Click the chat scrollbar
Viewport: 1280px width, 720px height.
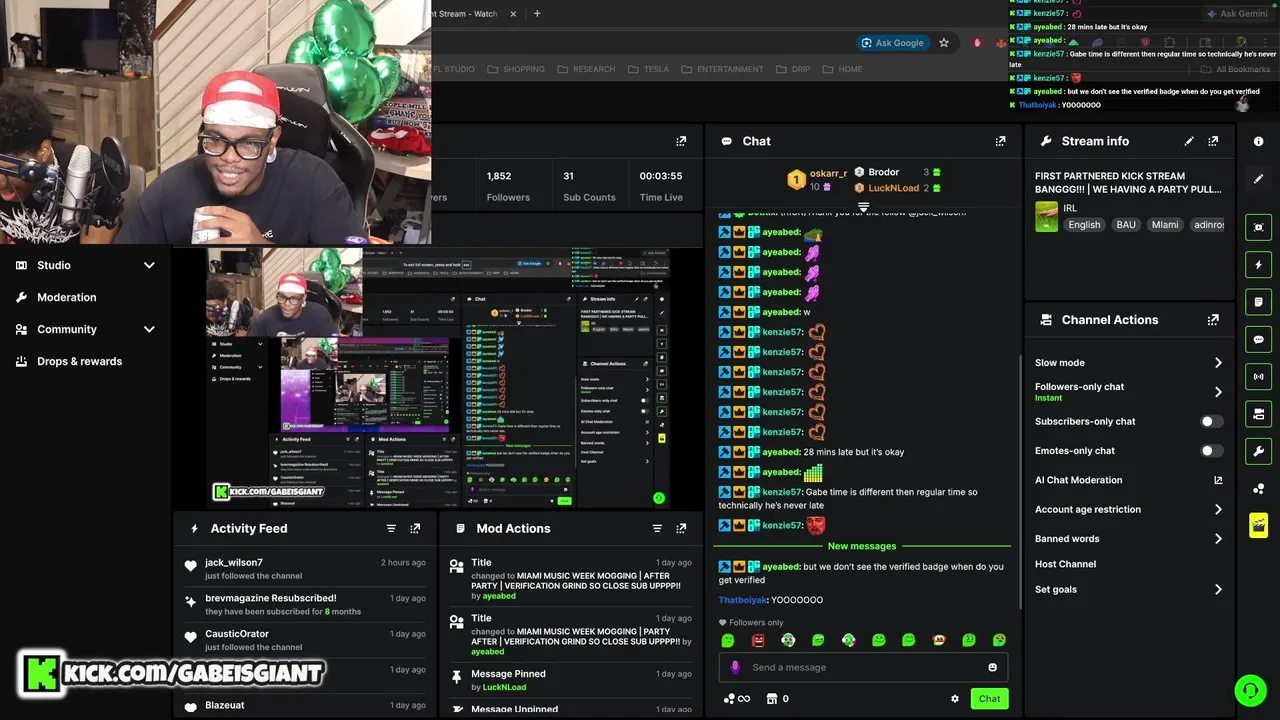[1020, 480]
